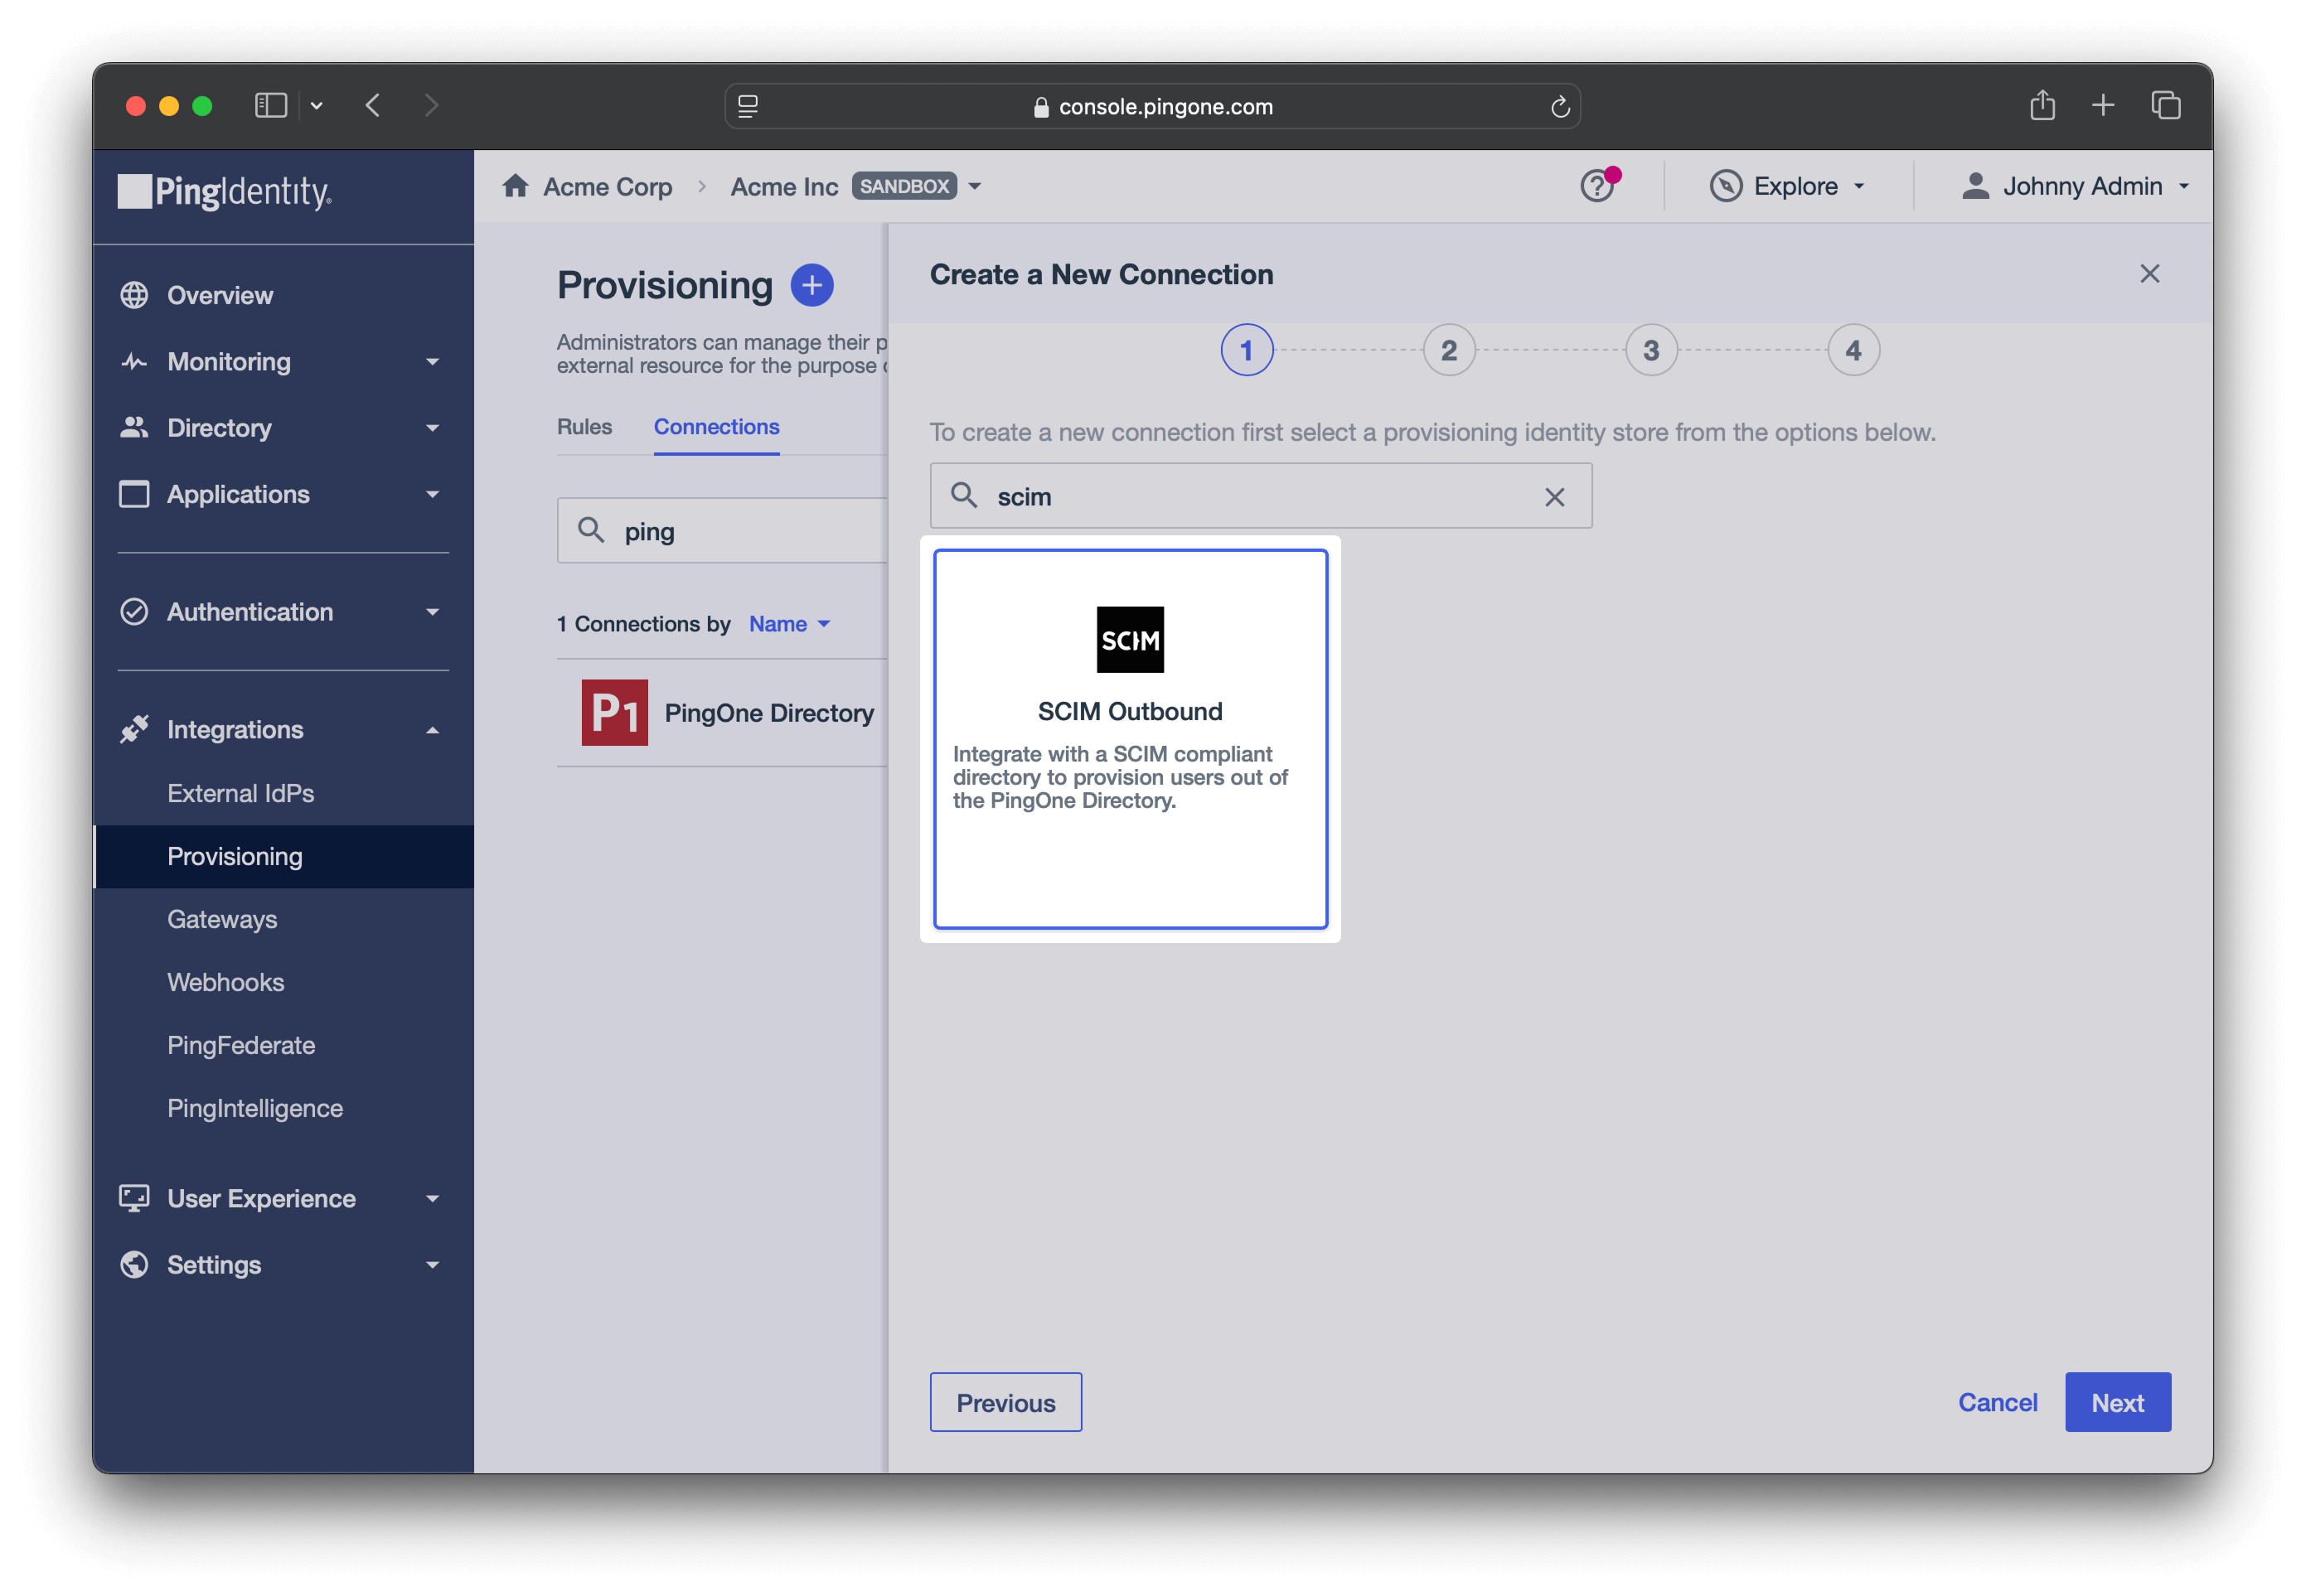Reload the page in Safari

(x=1559, y=106)
